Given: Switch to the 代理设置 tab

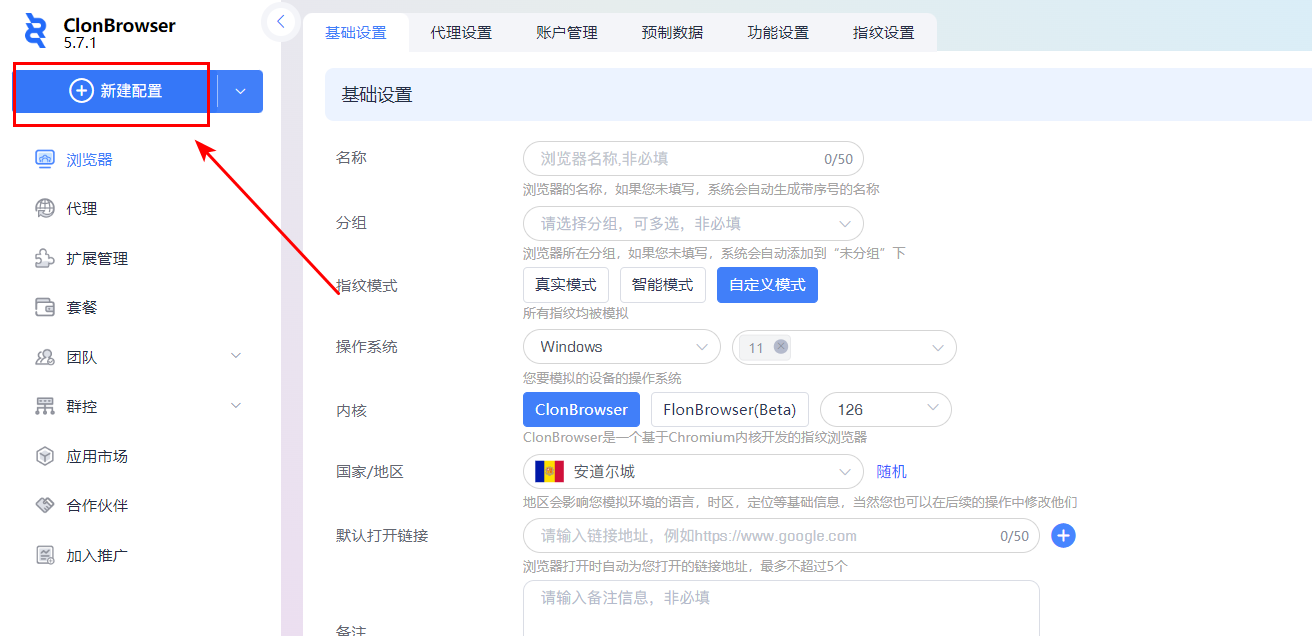Looking at the screenshot, I should (461, 32).
